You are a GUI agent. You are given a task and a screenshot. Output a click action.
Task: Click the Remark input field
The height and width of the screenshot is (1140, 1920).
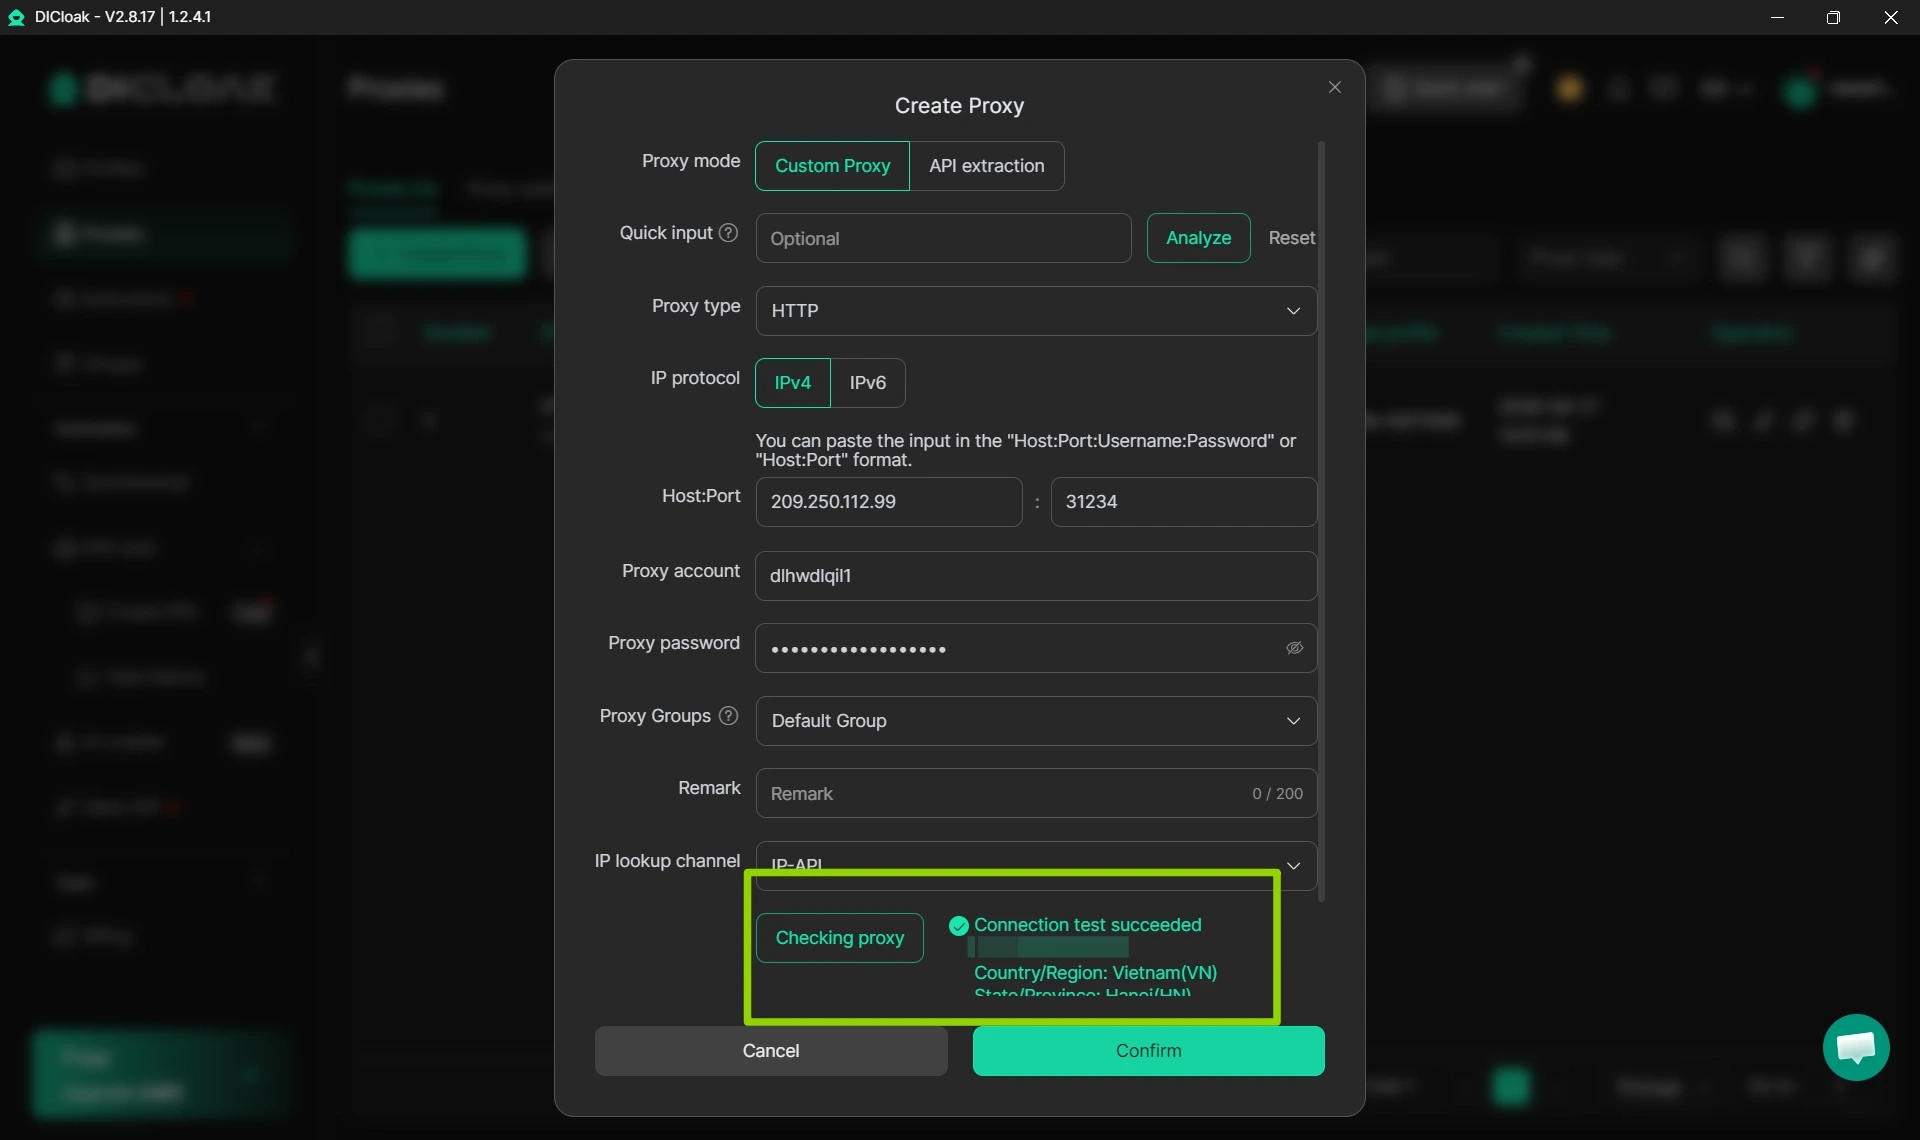tap(1000, 793)
